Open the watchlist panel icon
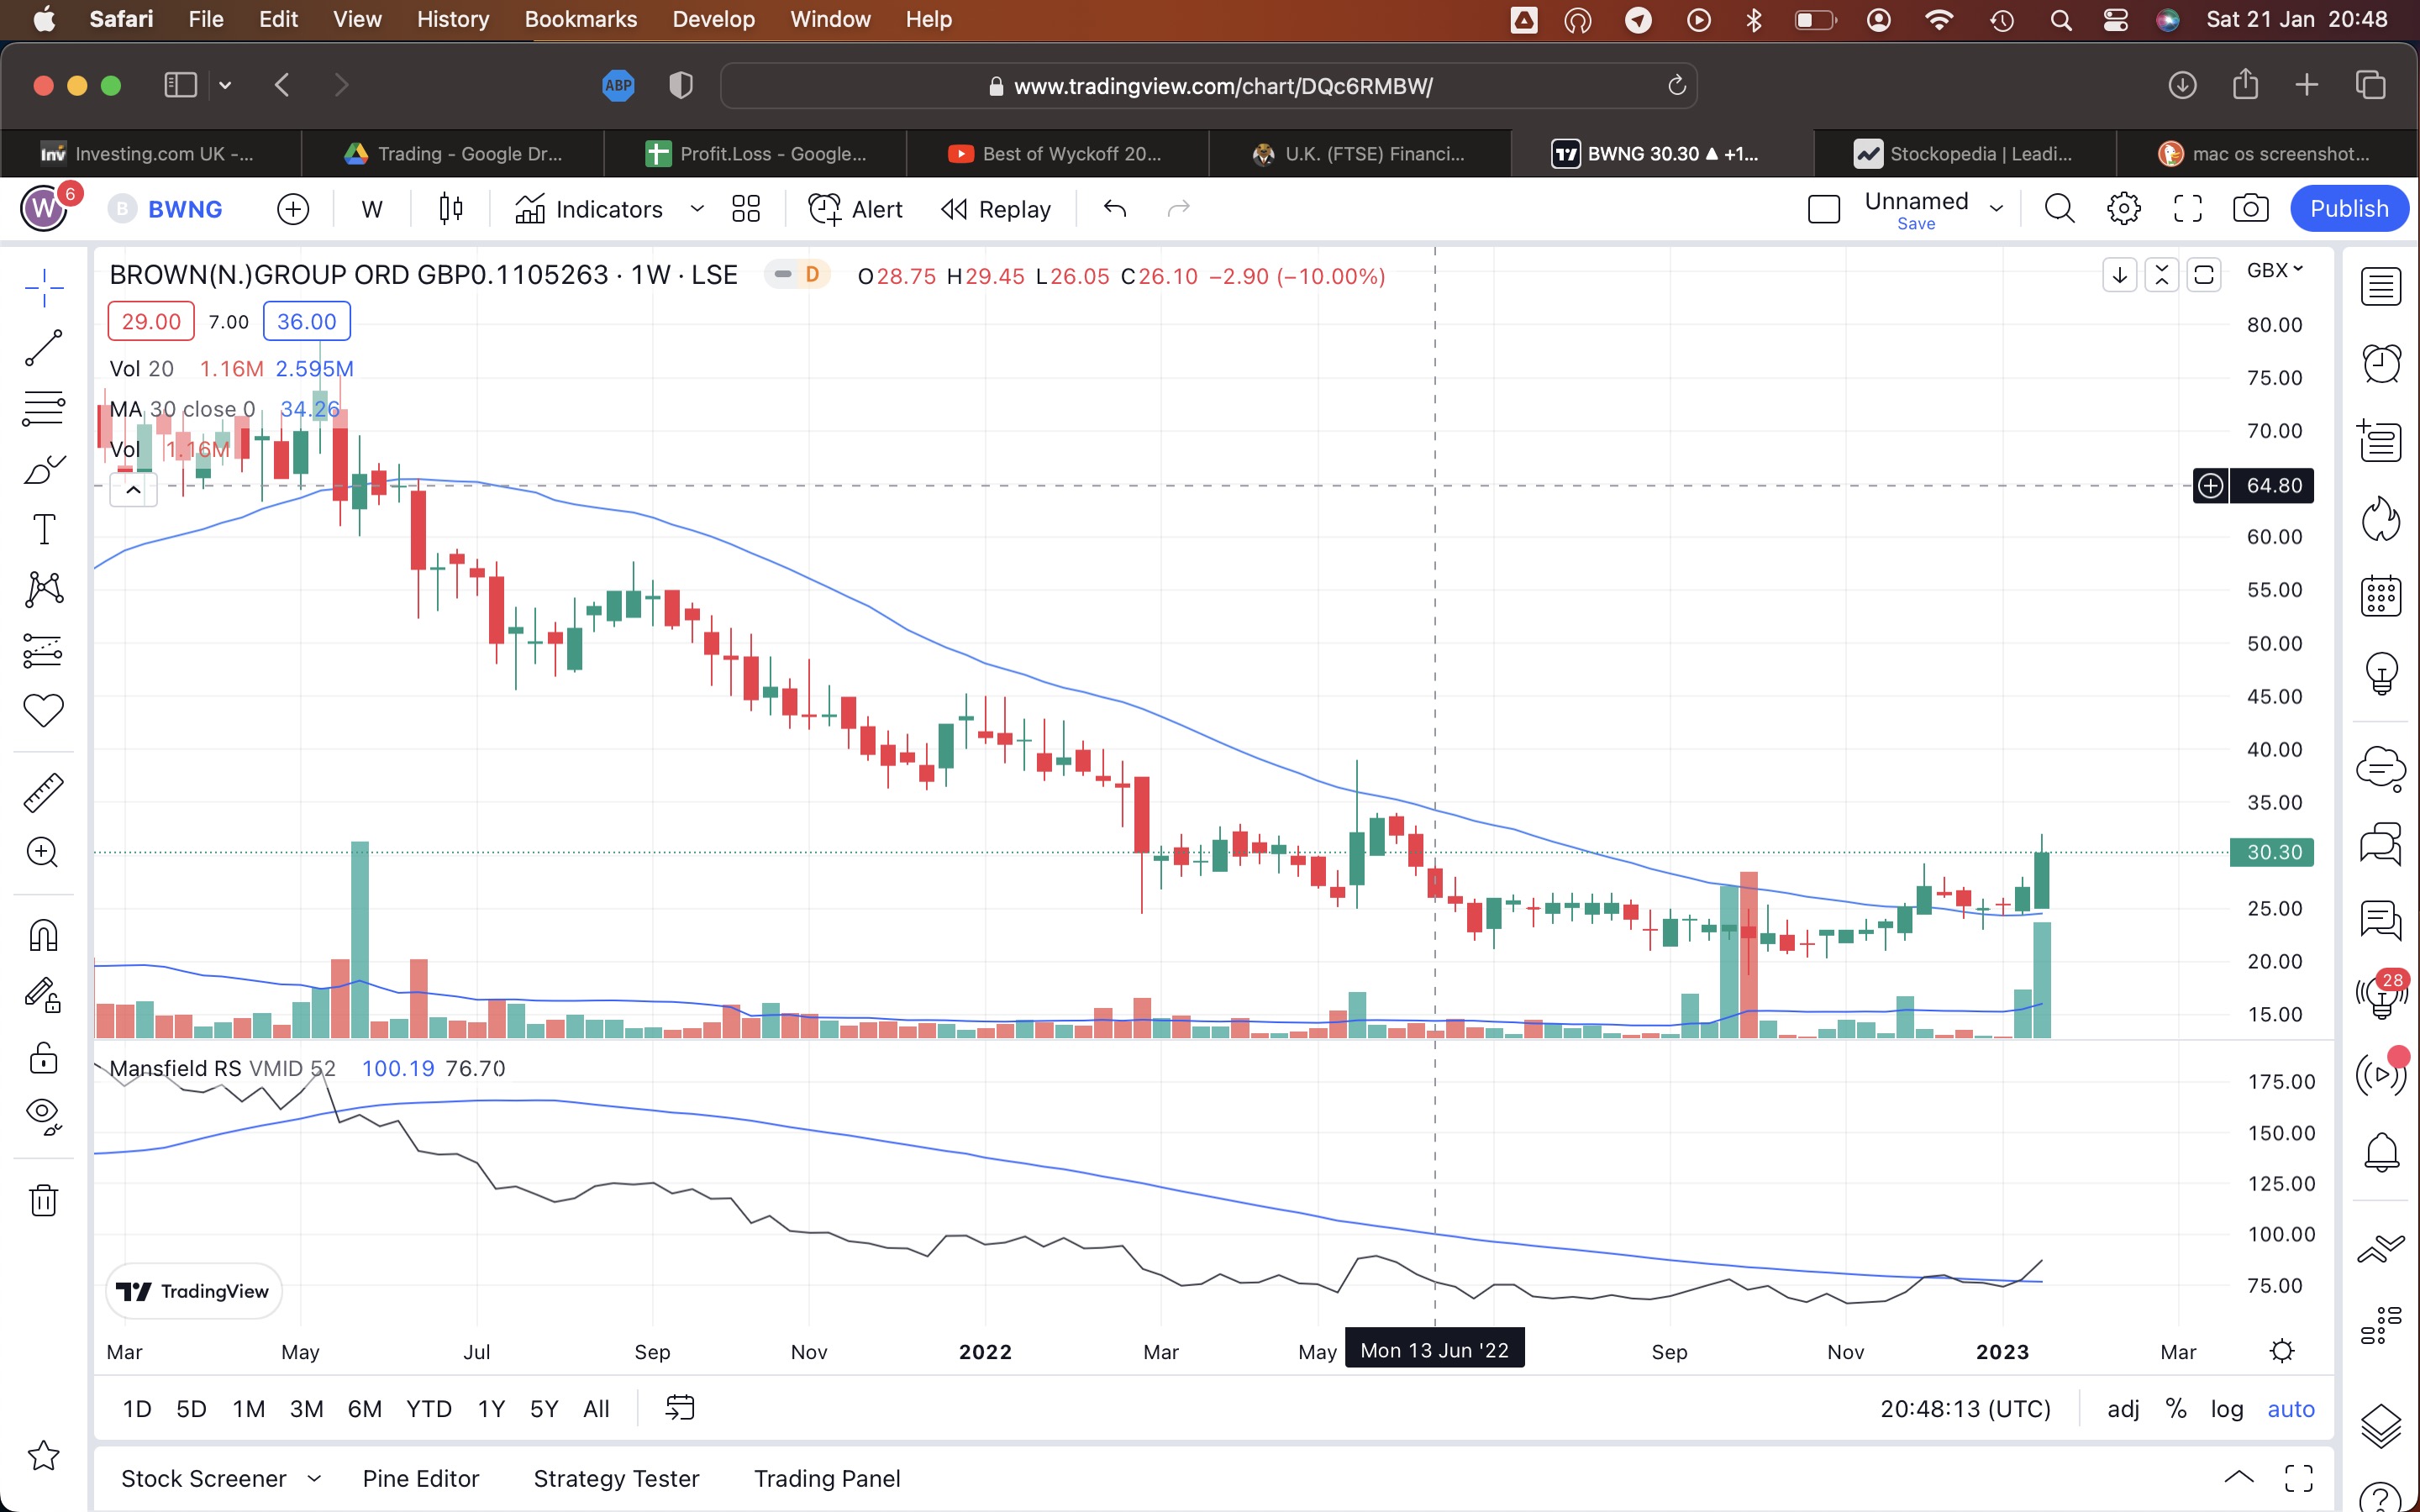2420x1512 pixels. tap(2381, 287)
